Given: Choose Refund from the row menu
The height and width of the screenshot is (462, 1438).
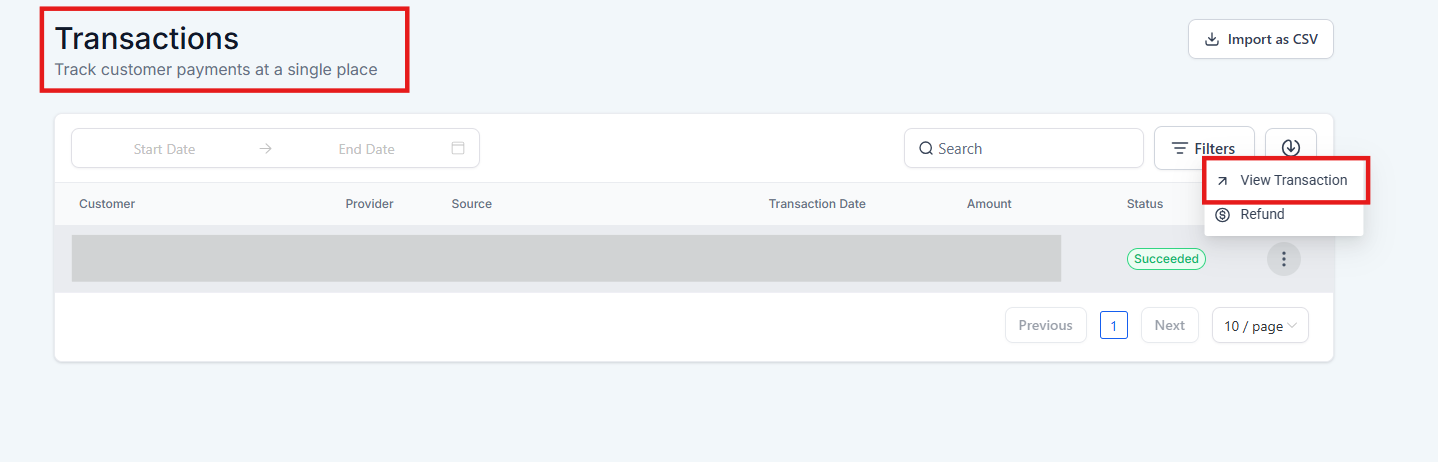Looking at the screenshot, I should pyautogui.click(x=1262, y=214).
